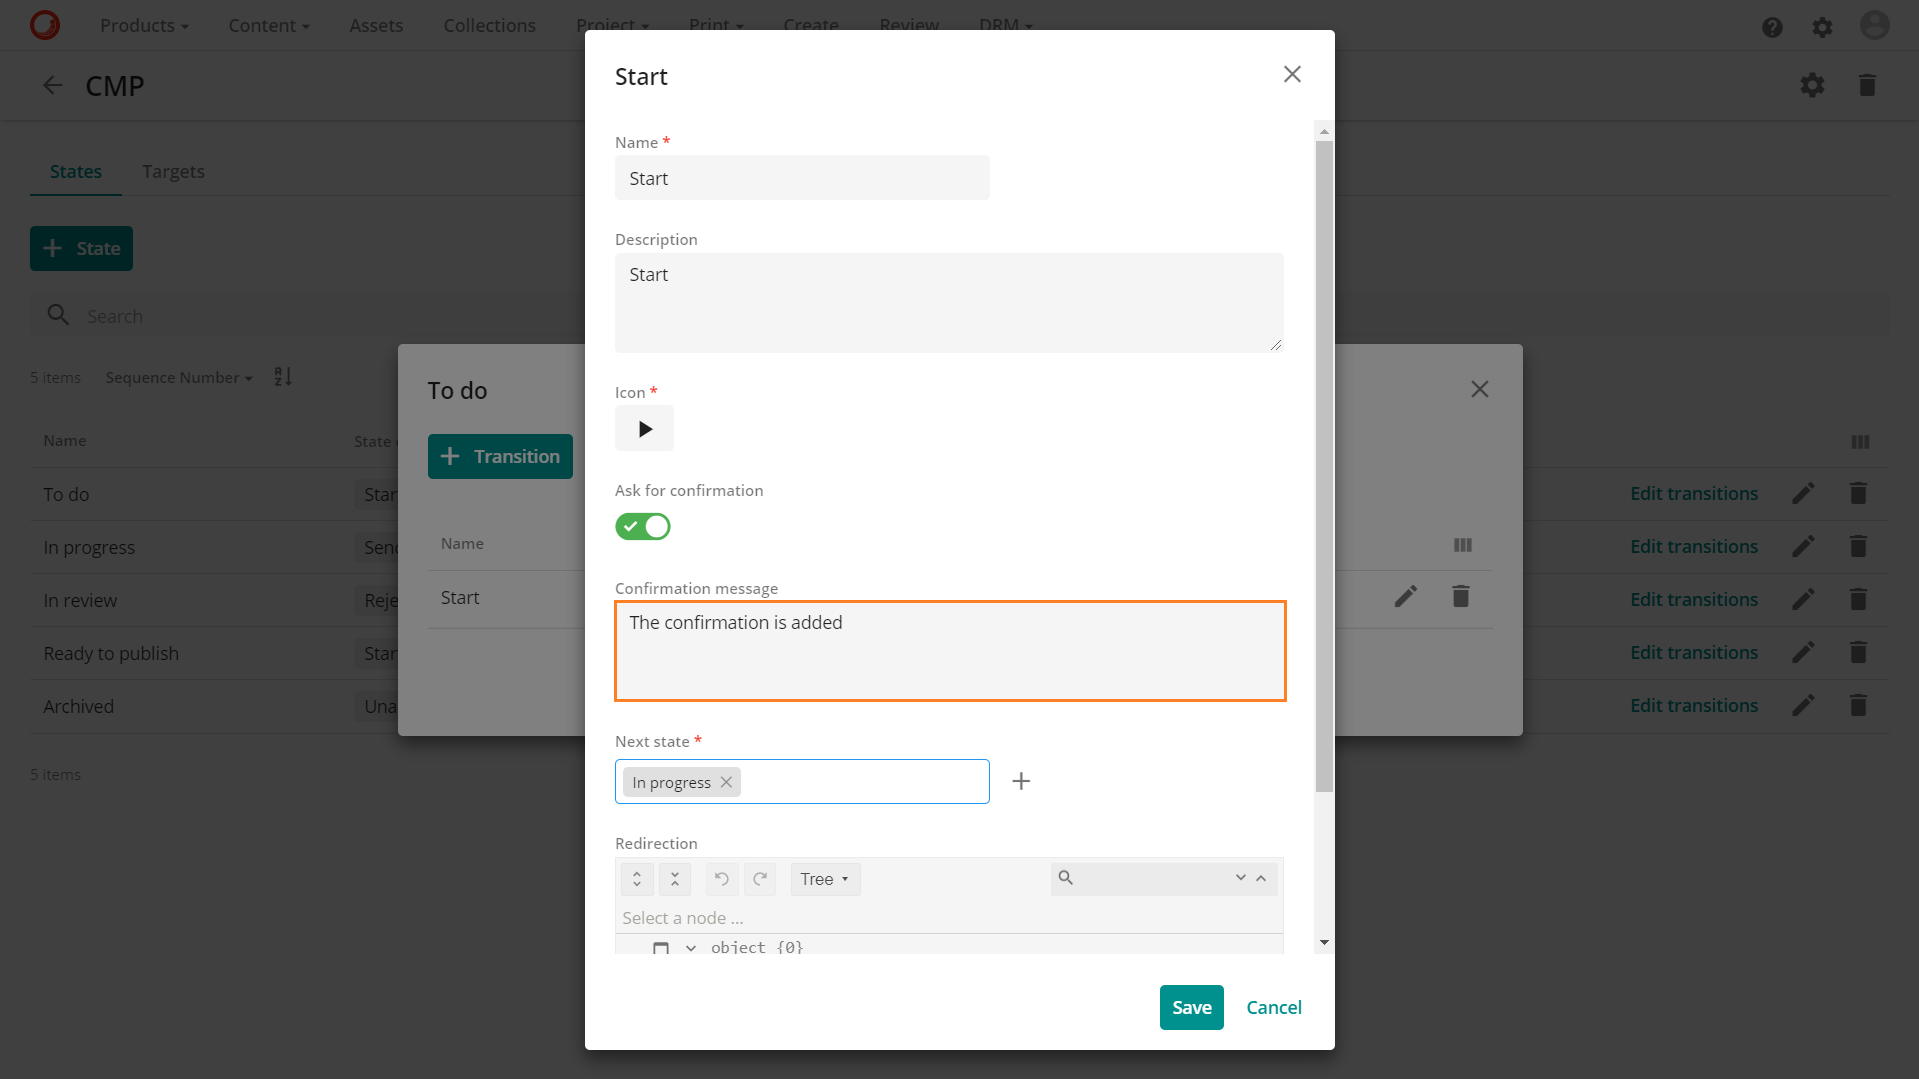Expand all nodes in the Redirection tree toolbar
1919x1079 pixels.
637,879
